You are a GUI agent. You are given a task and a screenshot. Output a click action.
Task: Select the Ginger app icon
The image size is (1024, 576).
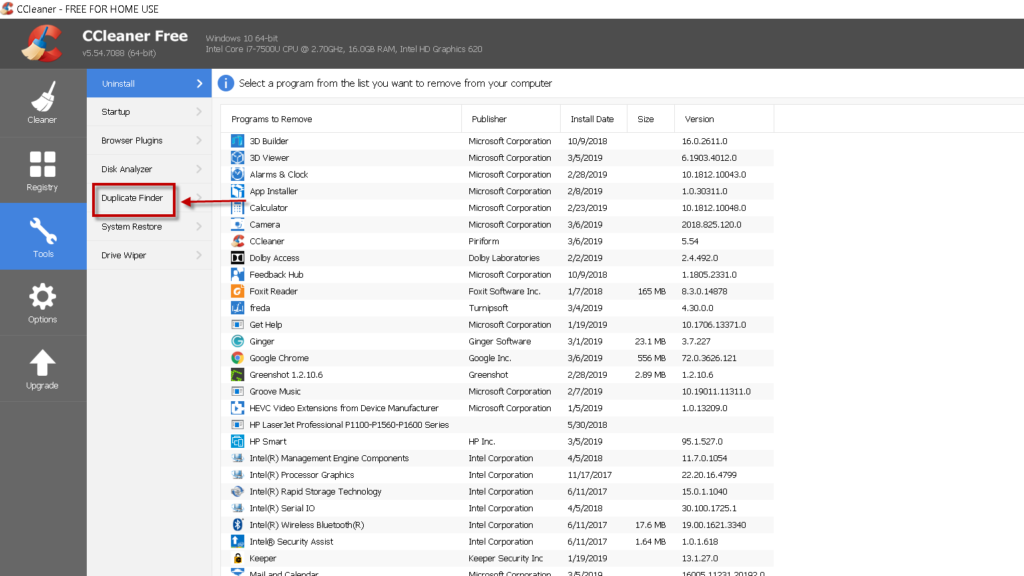tap(238, 342)
